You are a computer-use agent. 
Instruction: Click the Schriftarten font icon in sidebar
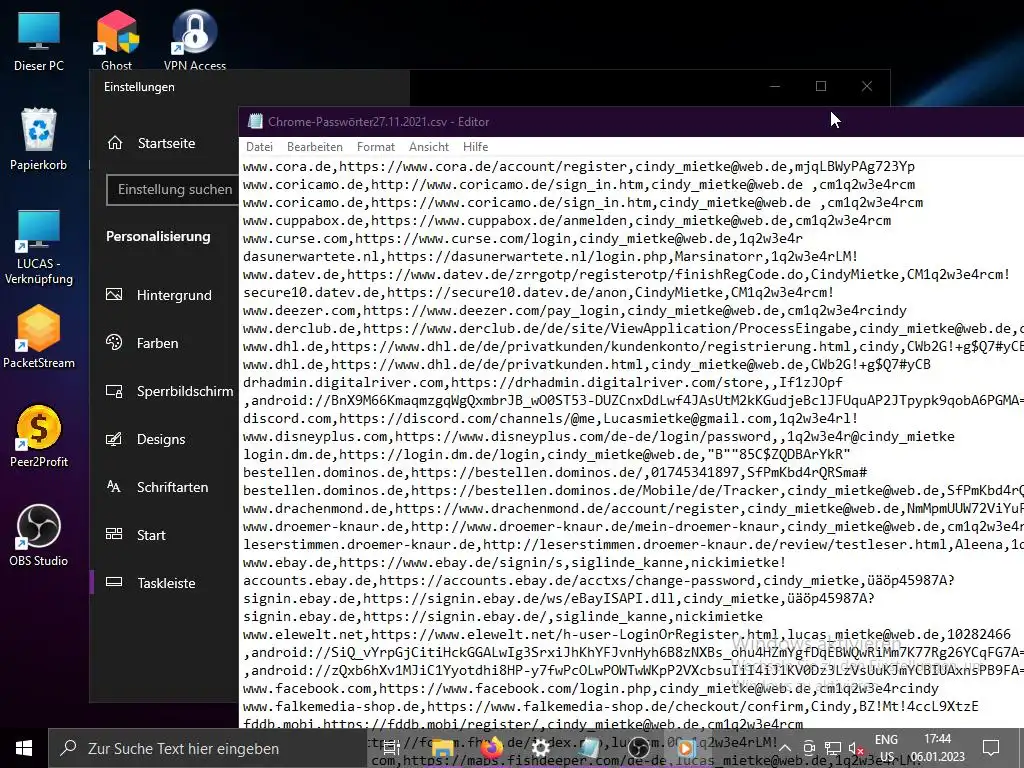[114, 487]
